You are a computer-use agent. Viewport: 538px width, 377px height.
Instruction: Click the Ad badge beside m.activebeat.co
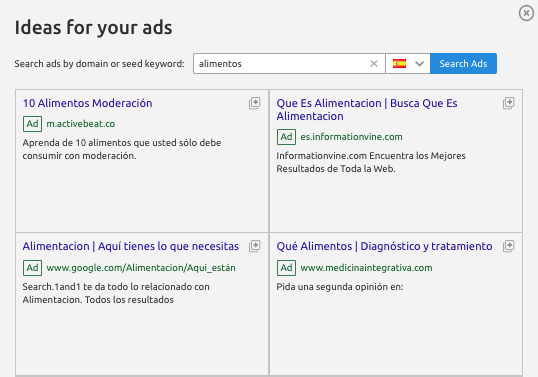[x=32, y=124]
